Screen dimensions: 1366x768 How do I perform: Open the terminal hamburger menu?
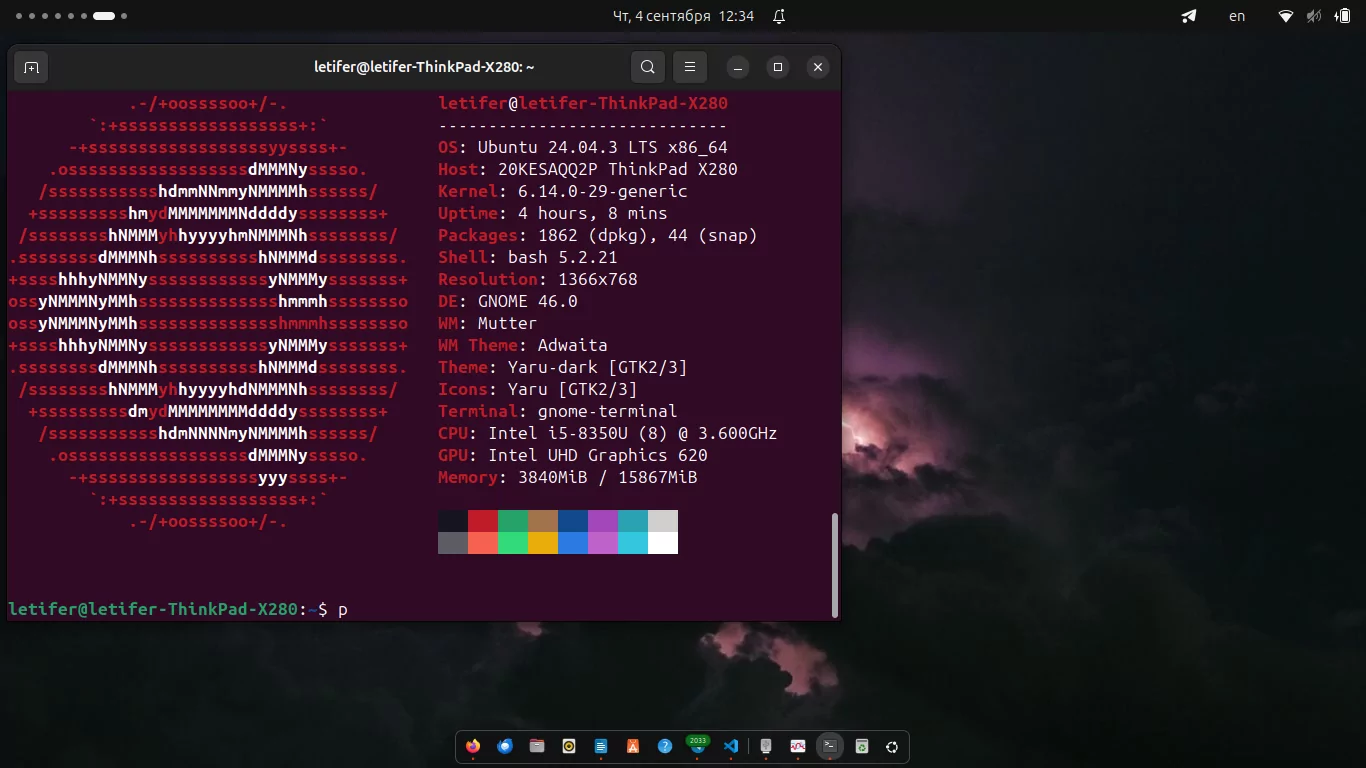(690, 67)
